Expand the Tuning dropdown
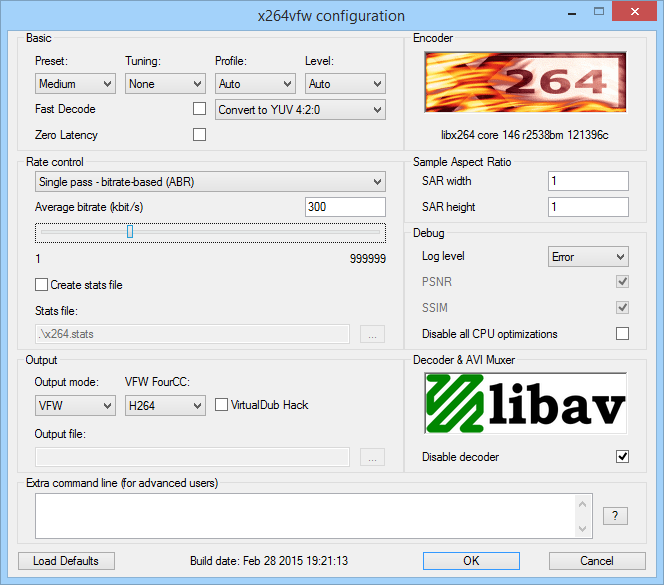Image resolution: width=664 pixels, height=585 pixels. [165, 84]
